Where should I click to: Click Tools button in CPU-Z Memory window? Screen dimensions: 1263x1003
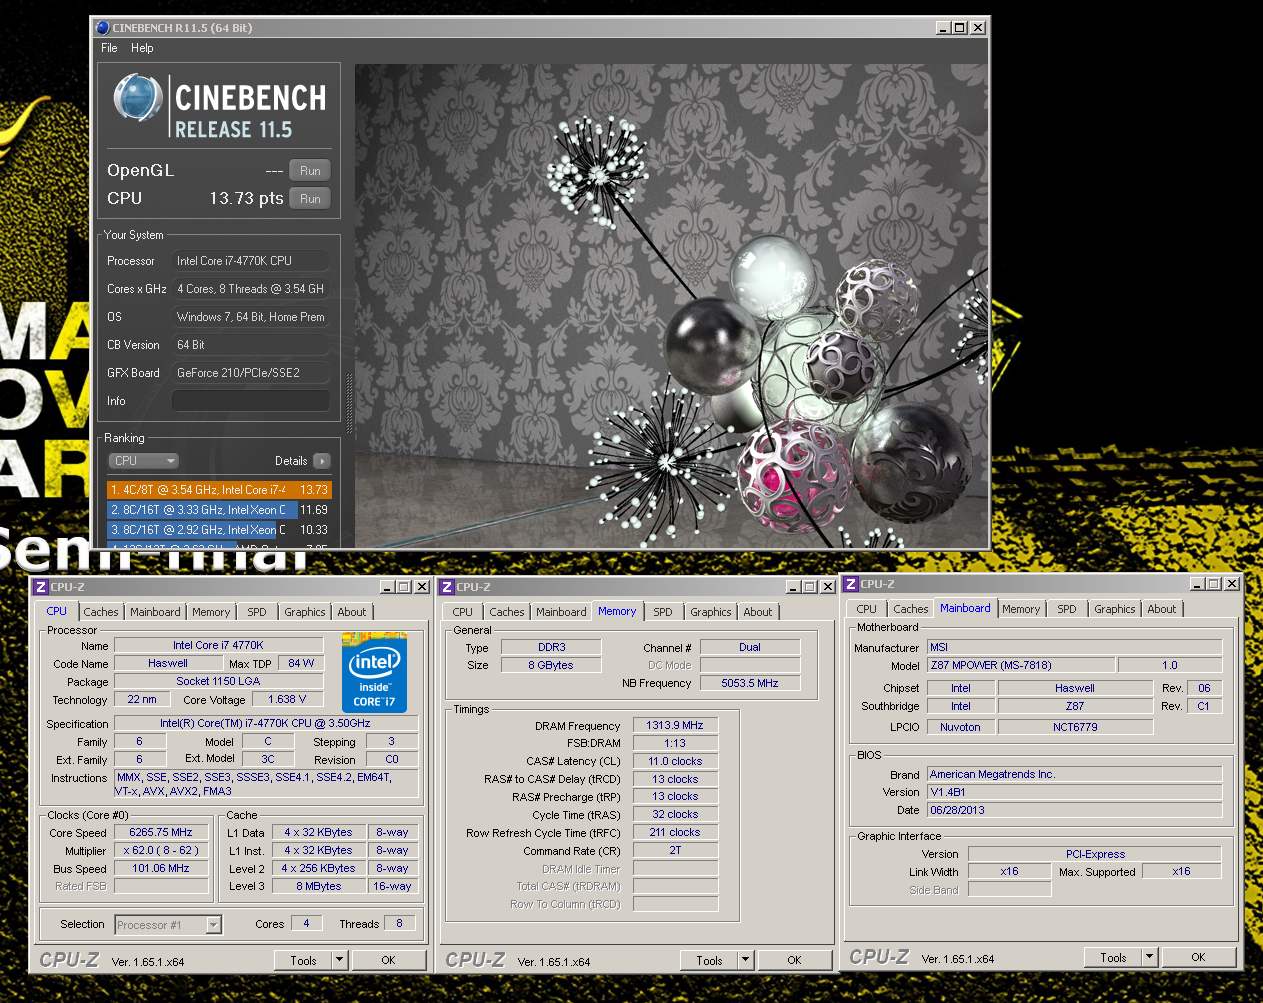(x=709, y=961)
